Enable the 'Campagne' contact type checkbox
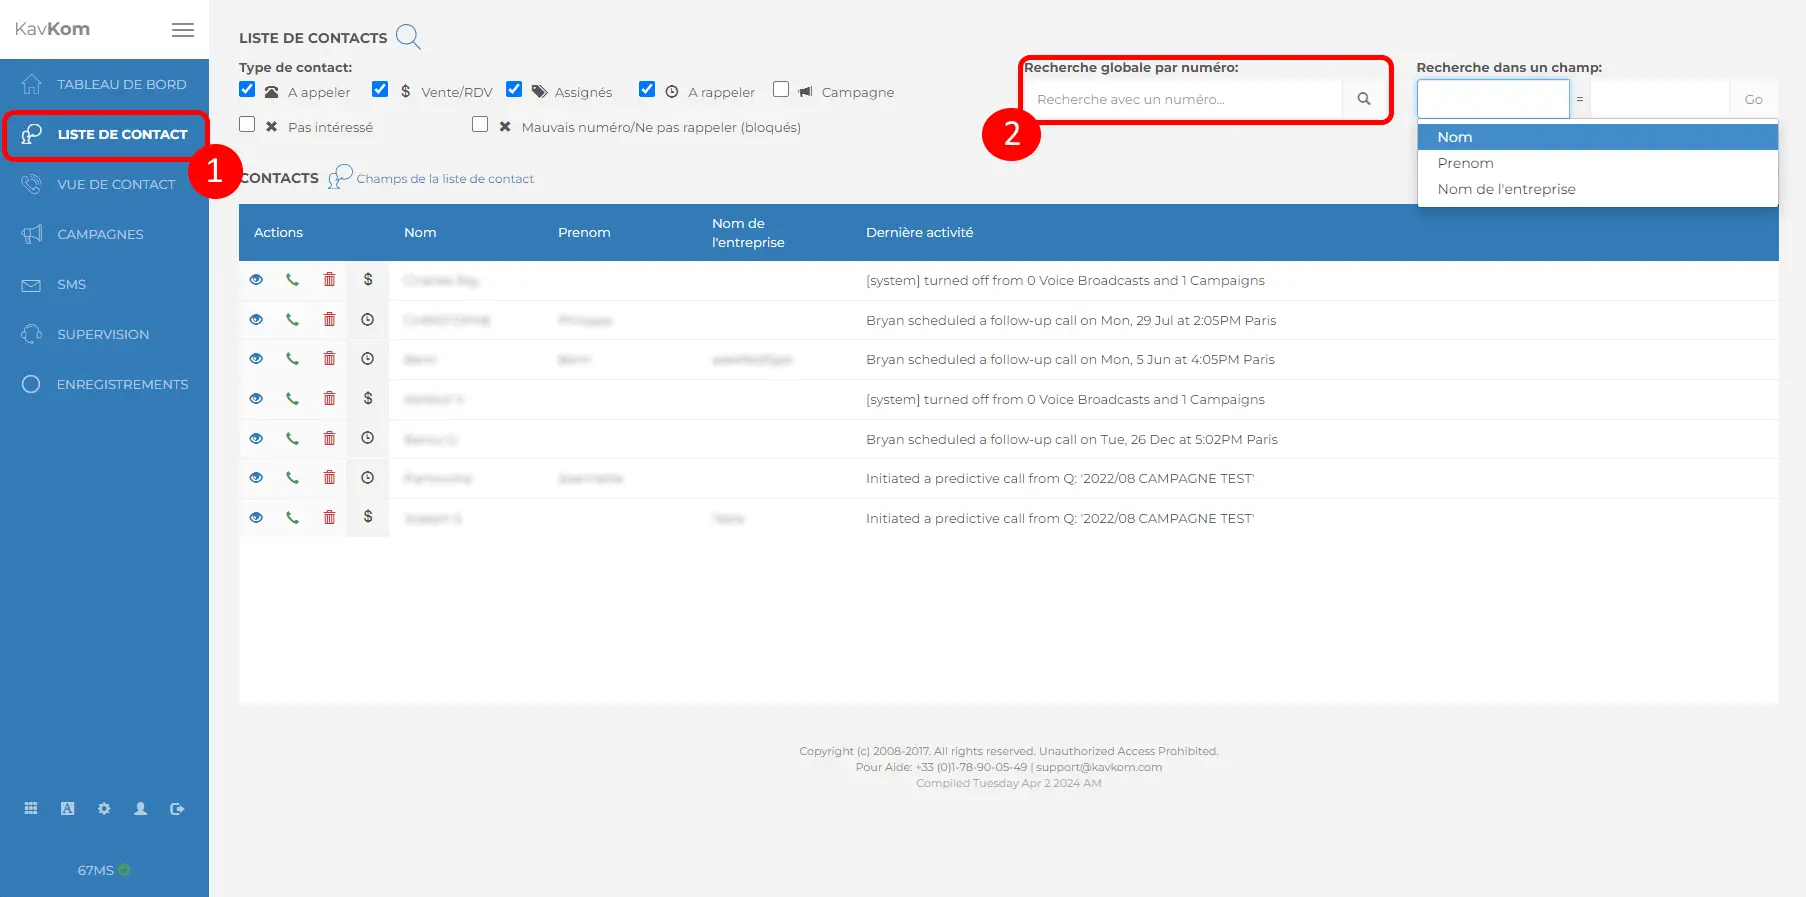The width and height of the screenshot is (1806, 897). click(x=781, y=90)
